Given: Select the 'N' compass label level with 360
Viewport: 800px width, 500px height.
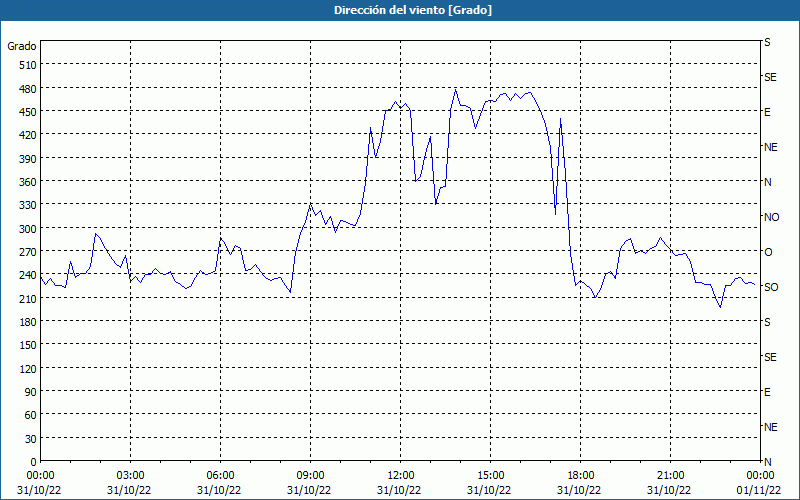Looking at the screenshot, I should (x=768, y=182).
